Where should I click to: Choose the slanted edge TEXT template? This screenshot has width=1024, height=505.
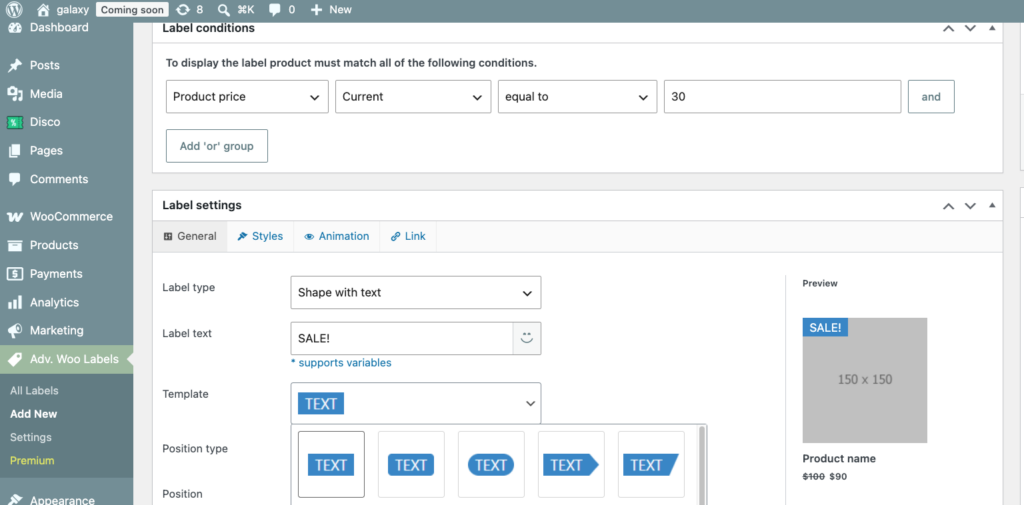pos(651,464)
